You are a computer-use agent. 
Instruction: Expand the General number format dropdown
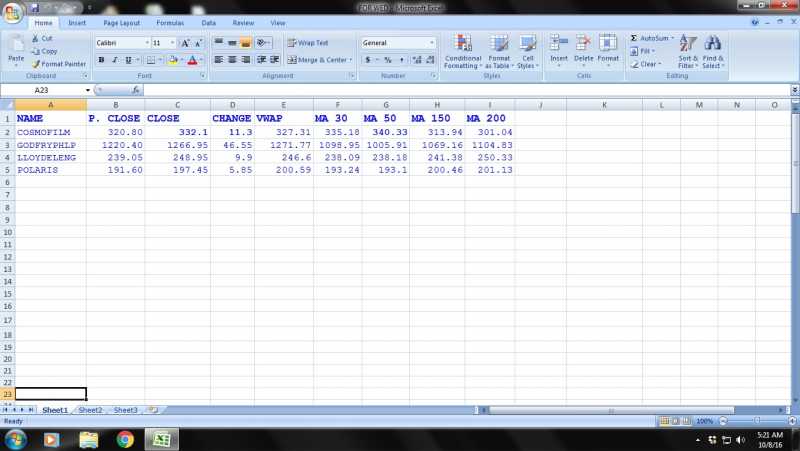(432, 43)
